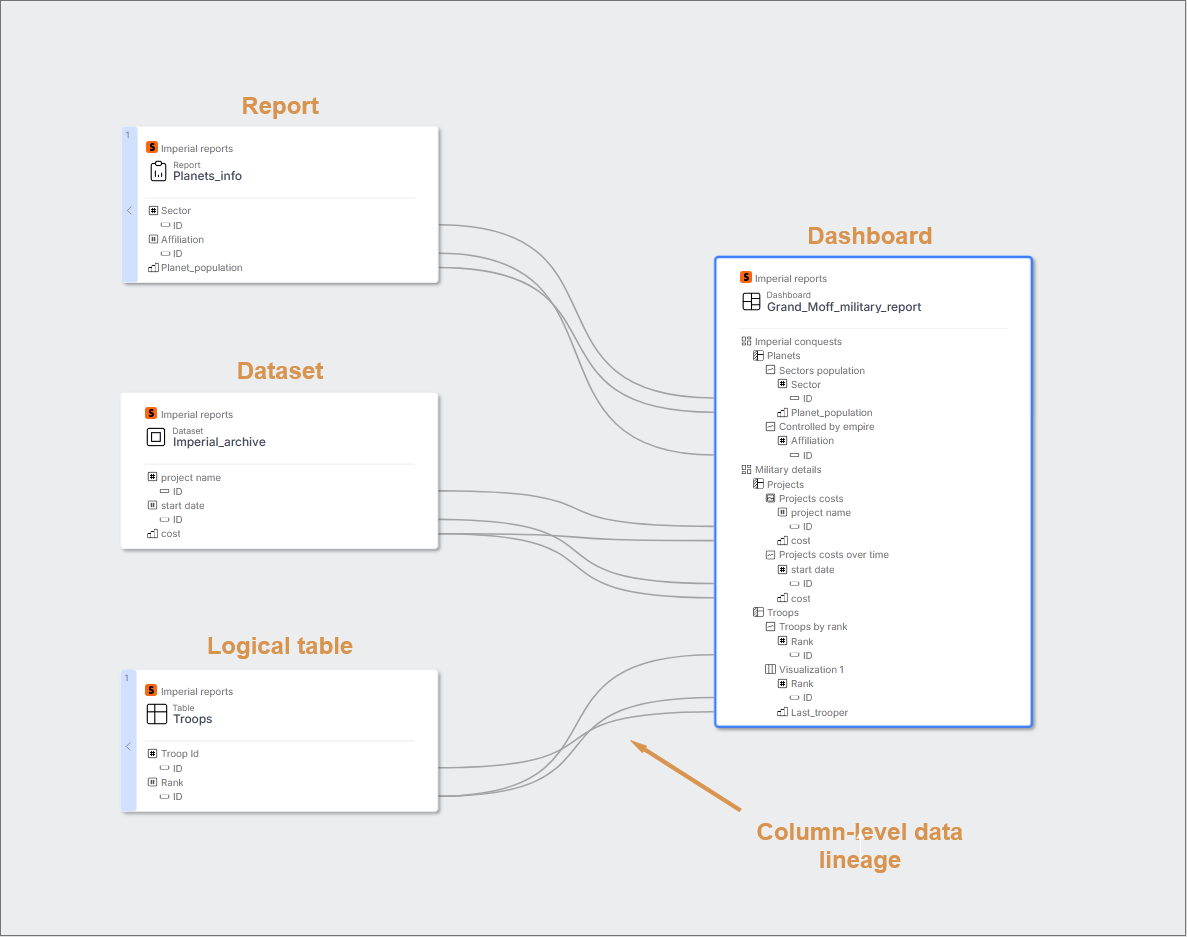1187x937 pixels.
Task: Select the ID row under Affiliation in Planets_info
Action: pos(178,254)
